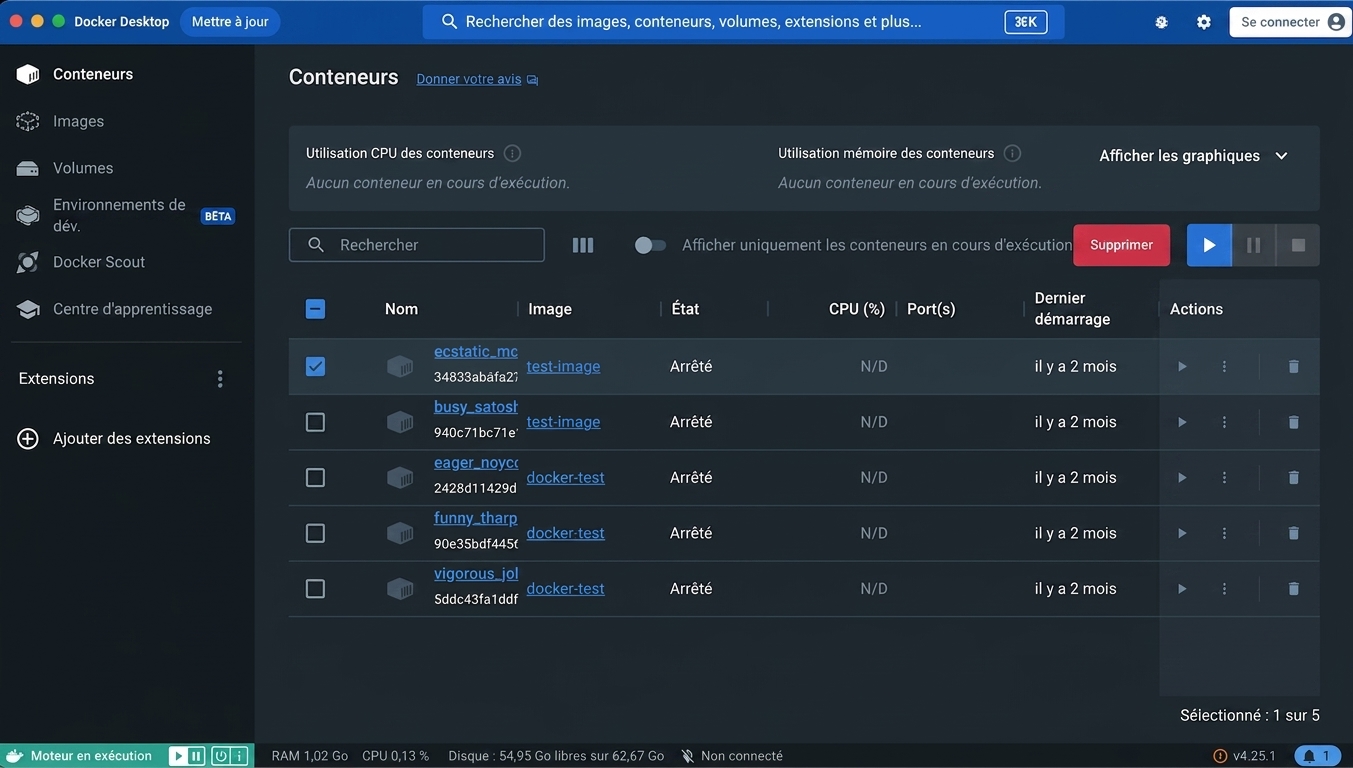Delete the busy_satosh container with trash icon

click(x=1293, y=422)
